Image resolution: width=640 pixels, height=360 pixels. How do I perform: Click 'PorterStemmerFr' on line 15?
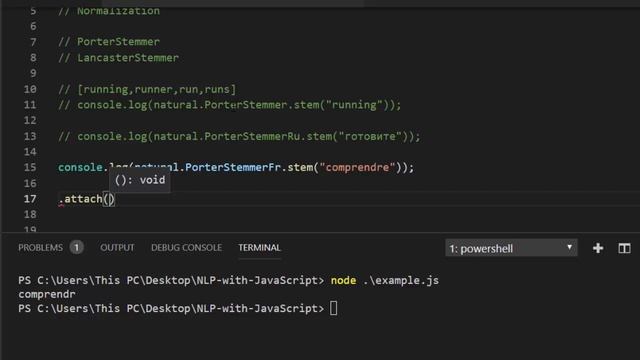point(233,167)
